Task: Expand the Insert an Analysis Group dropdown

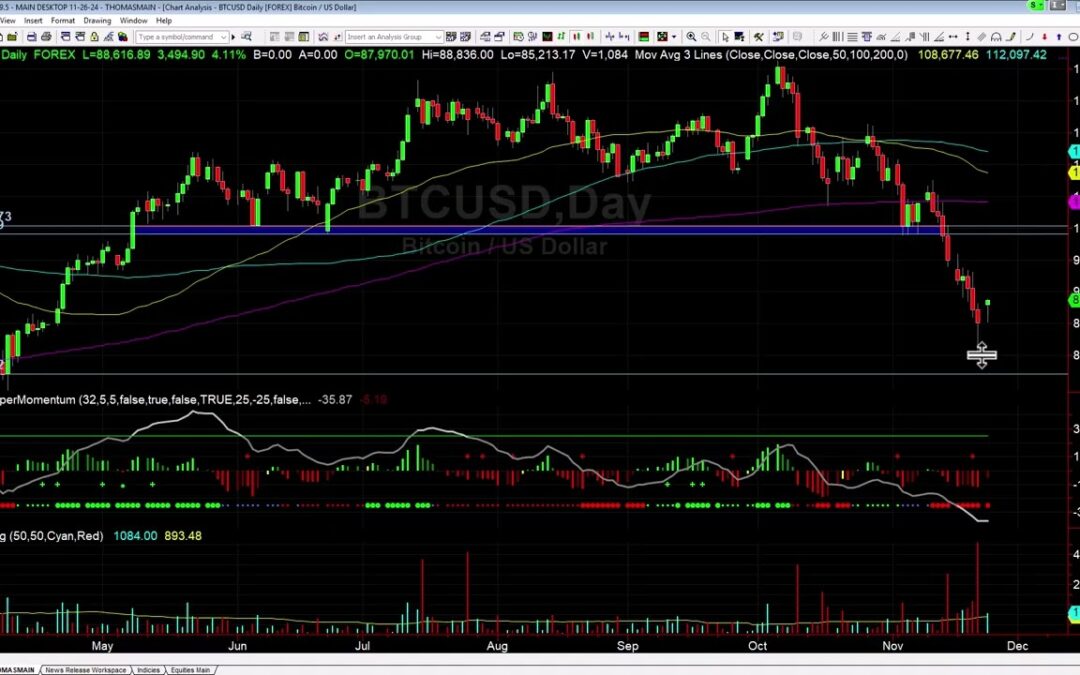Action: (438, 36)
